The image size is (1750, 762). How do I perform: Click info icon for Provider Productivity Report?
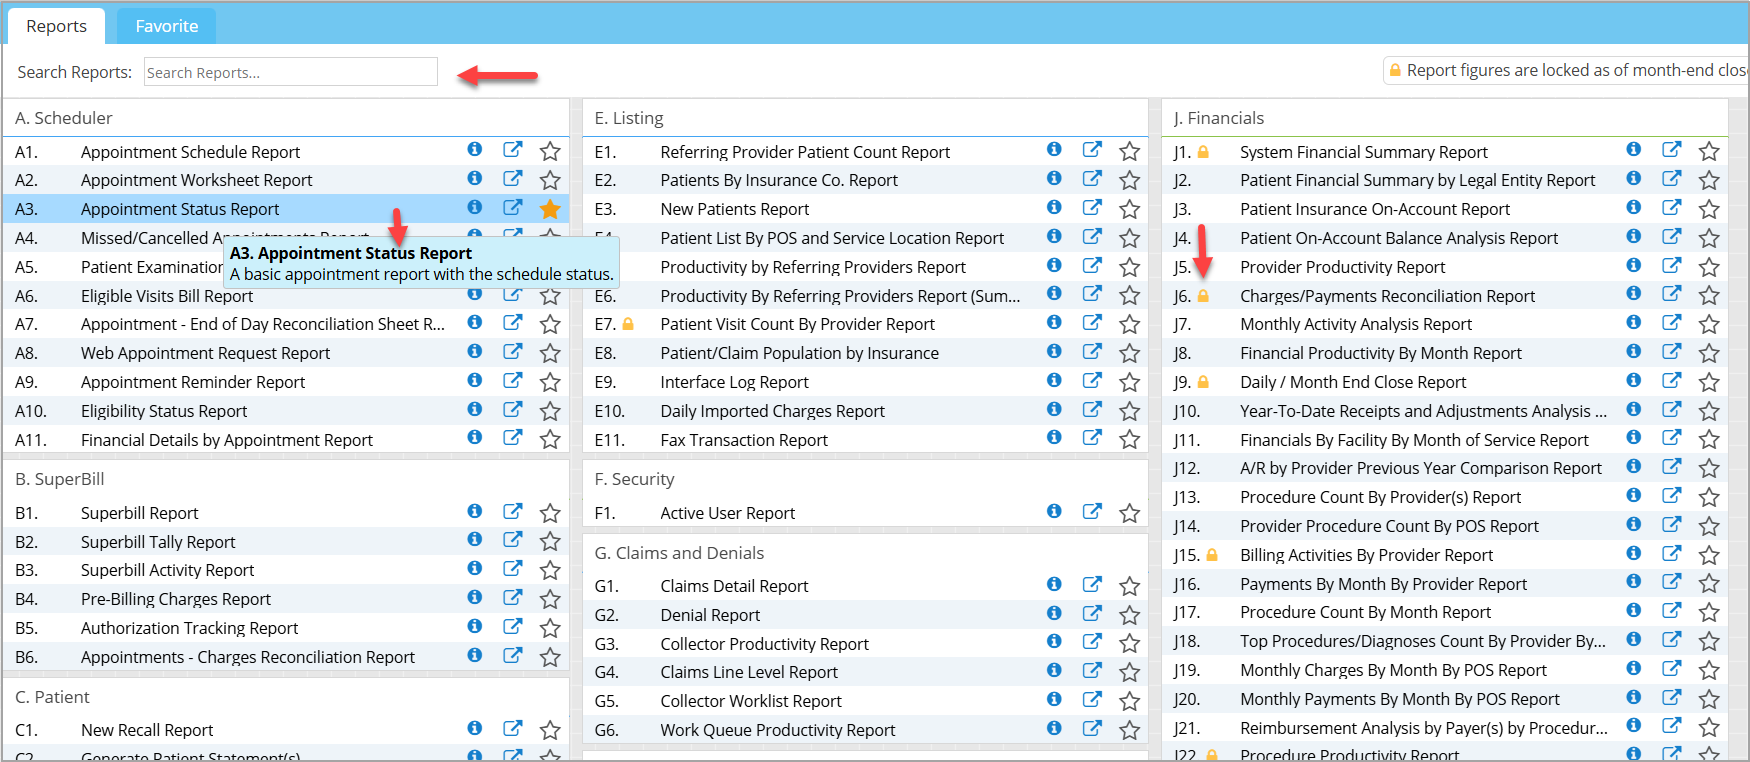[1633, 265]
